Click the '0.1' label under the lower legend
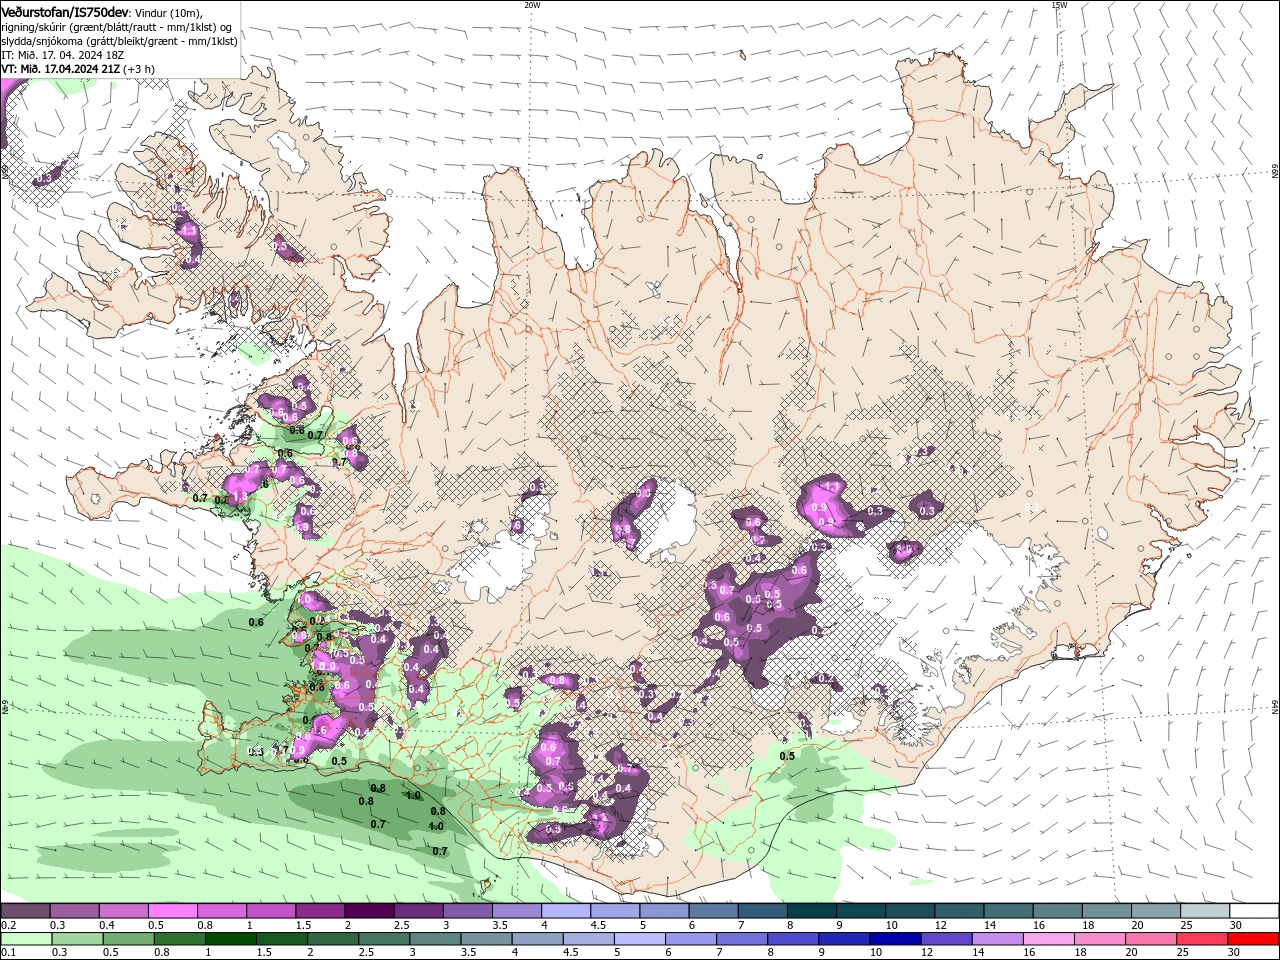 point(8,953)
